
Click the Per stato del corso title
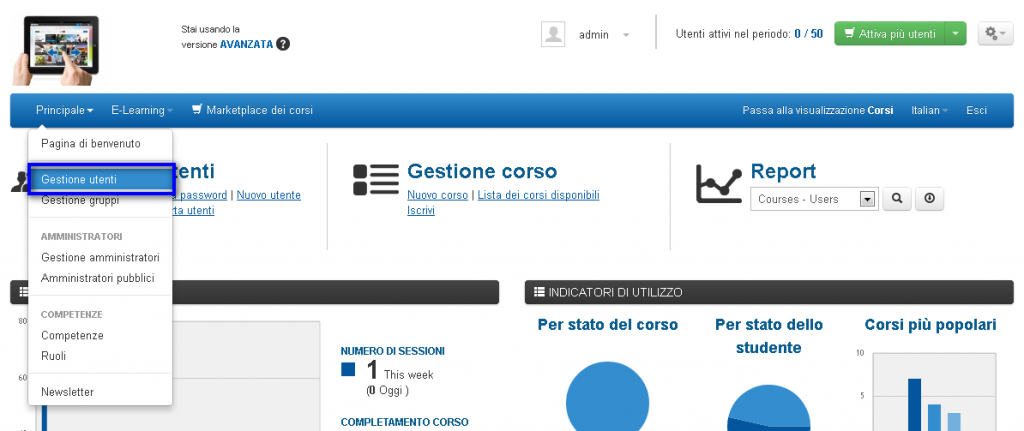pos(607,325)
